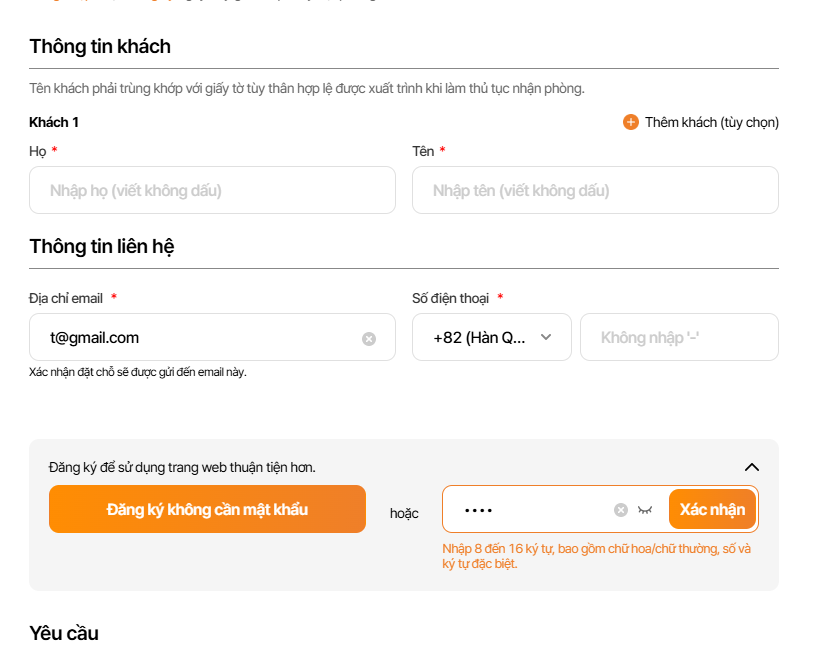840x655 pixels.
Task: Click the 'Số điện thoại' field label
Action: pos(450,298)
